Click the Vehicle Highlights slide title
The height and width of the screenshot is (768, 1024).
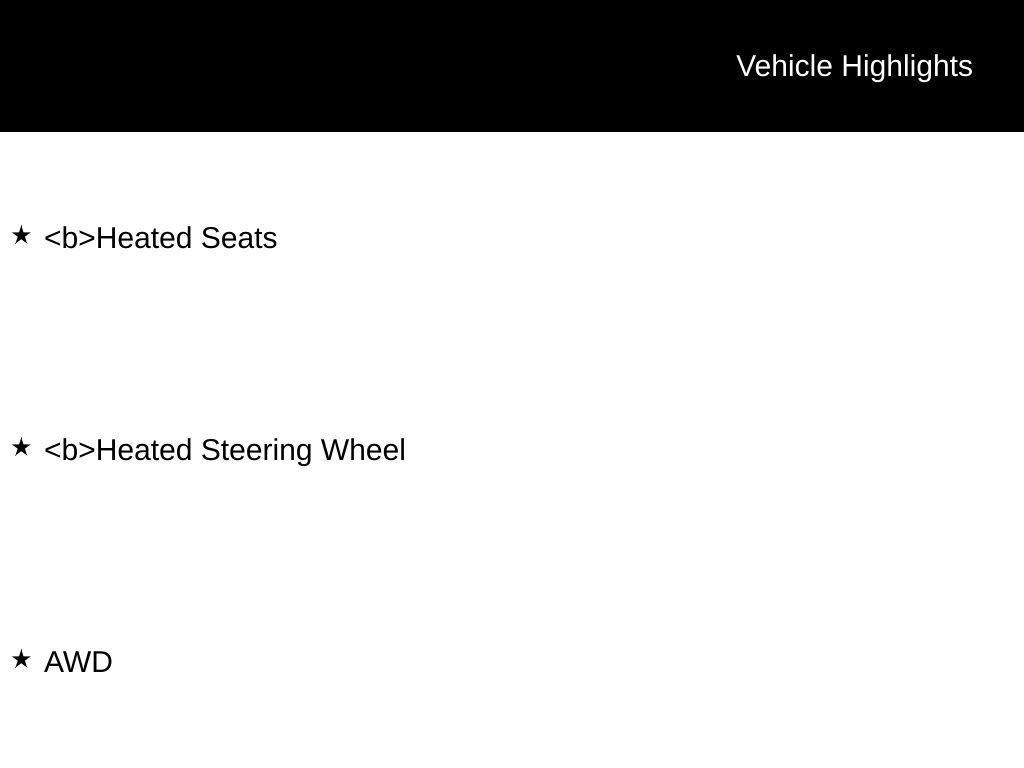point(854,66)
